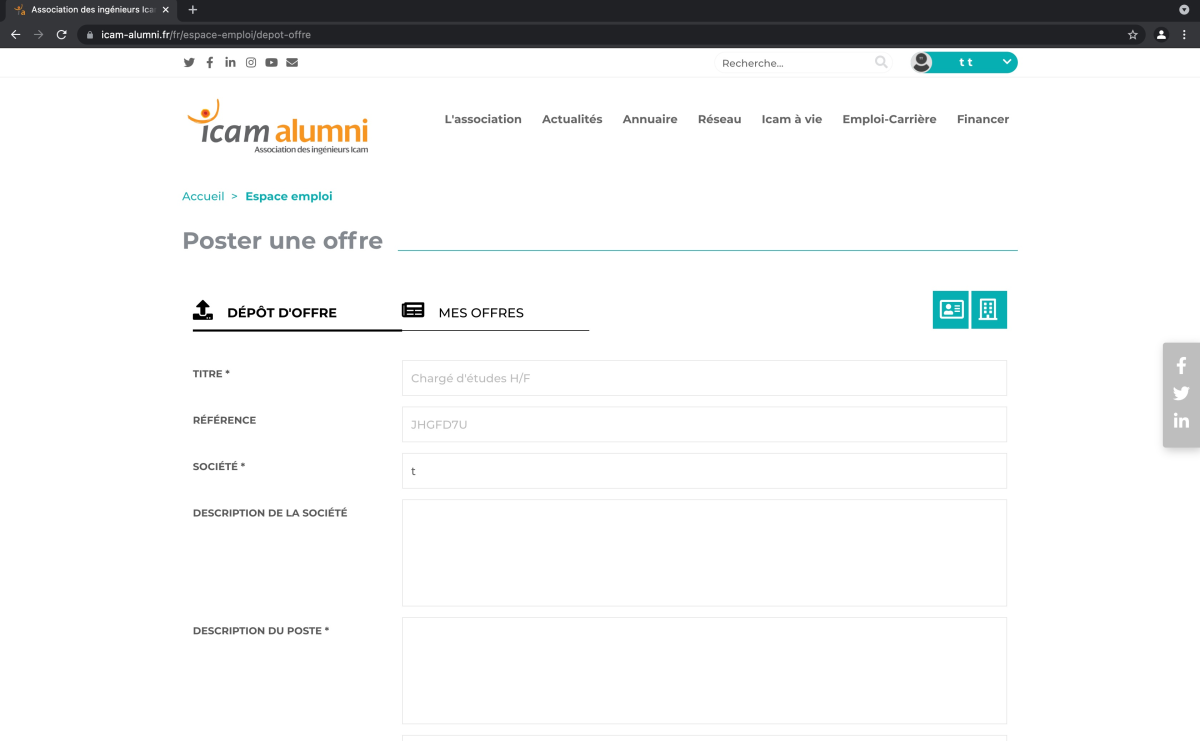Open the Emploi-Carrière menu
1200x741 pixels.
(x=889, y=119)
